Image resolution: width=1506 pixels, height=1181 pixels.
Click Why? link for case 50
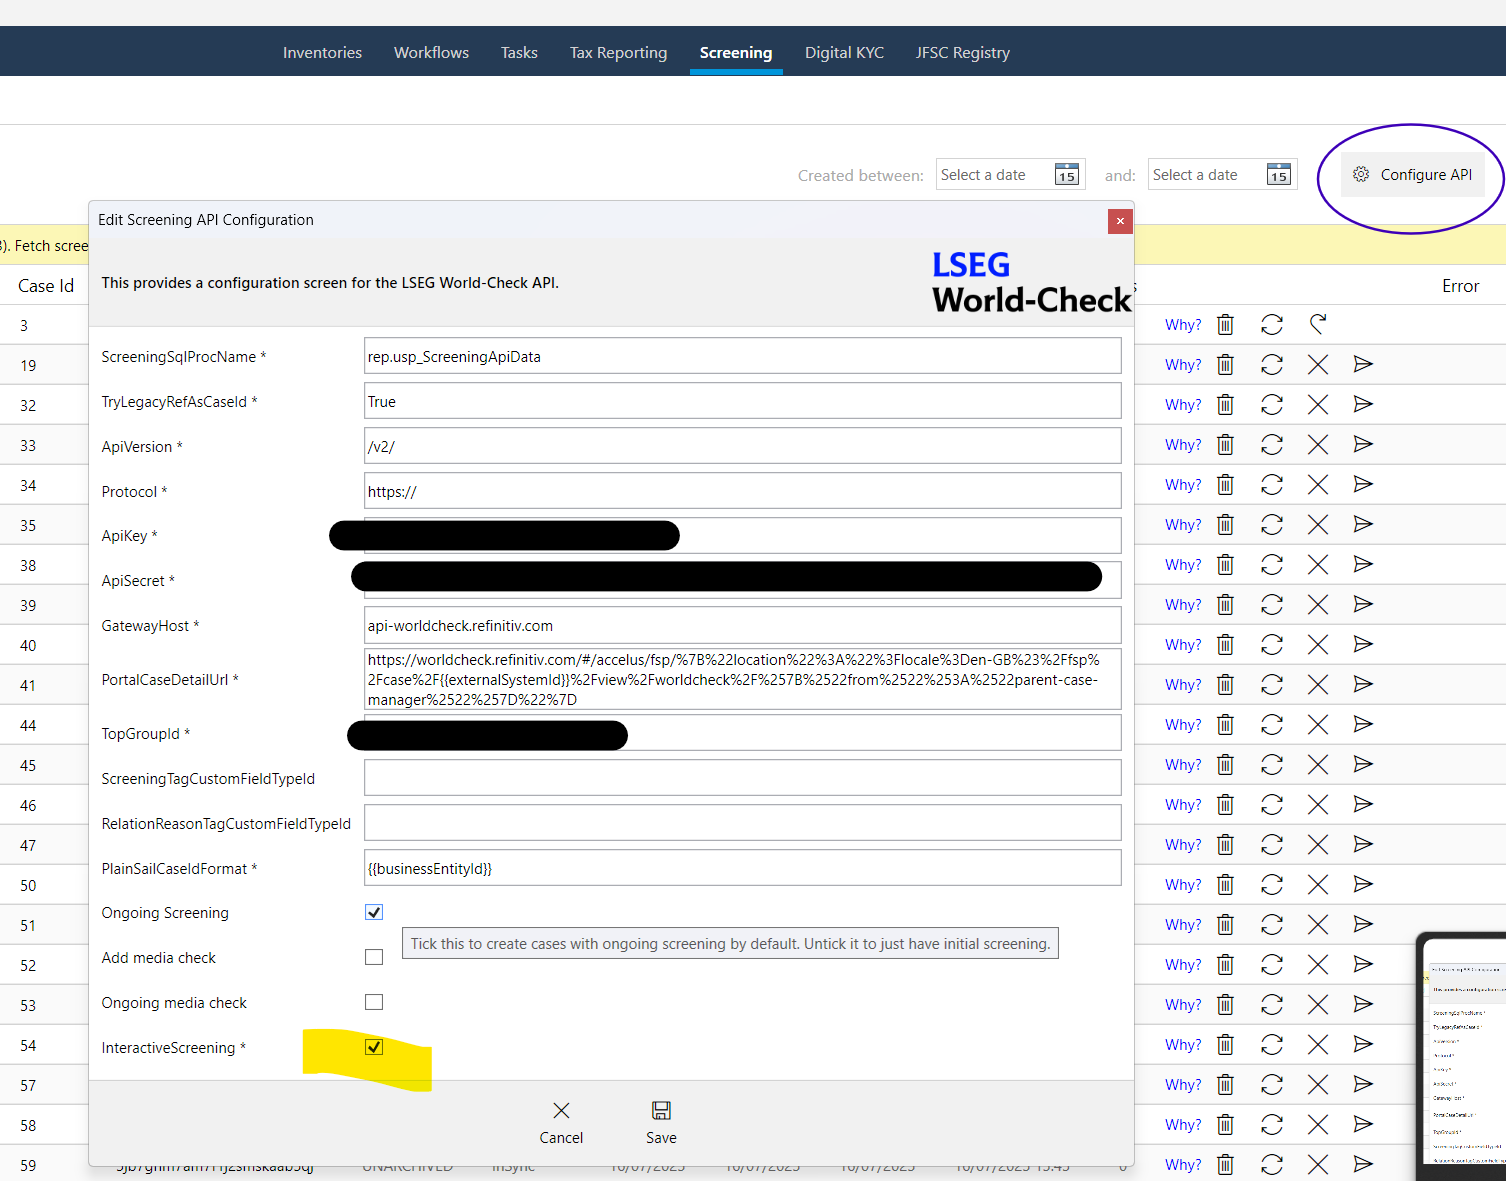(x=1183, y=885)
